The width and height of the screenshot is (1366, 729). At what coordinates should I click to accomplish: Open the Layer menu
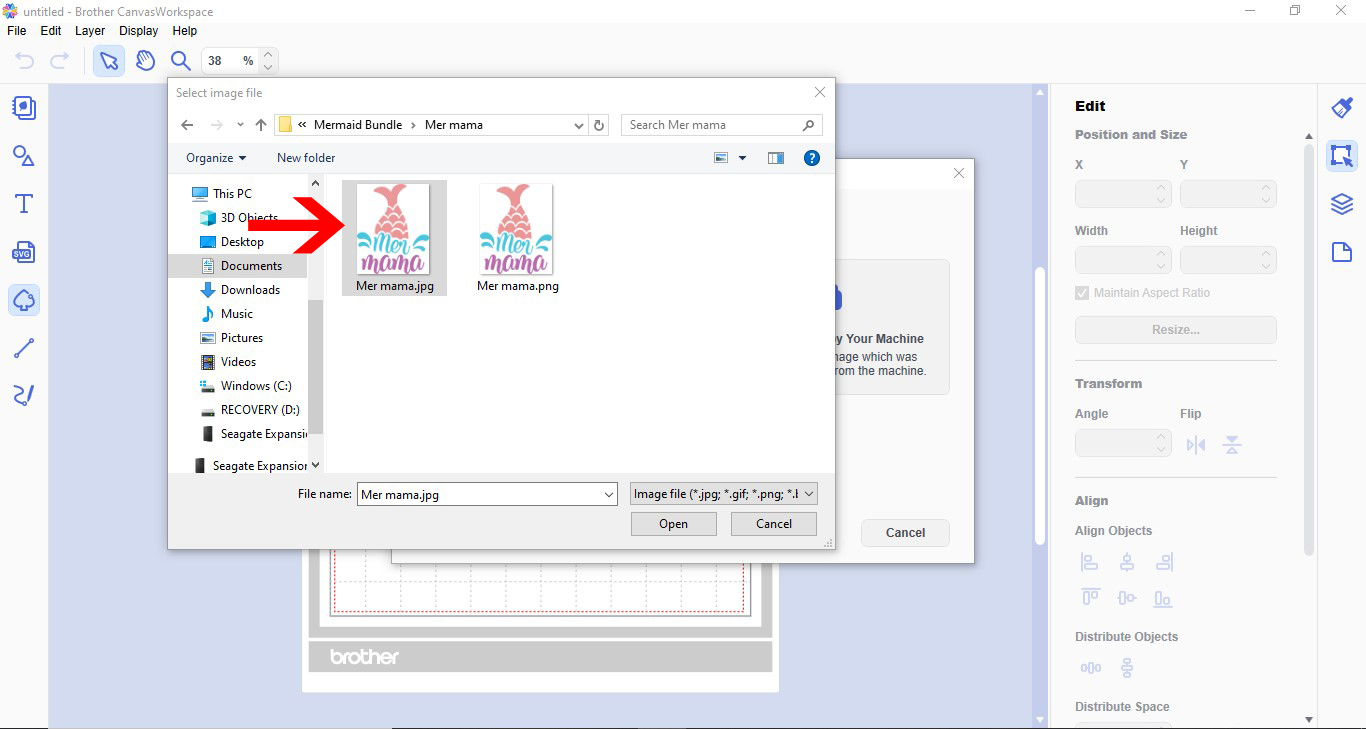[90, 31]
